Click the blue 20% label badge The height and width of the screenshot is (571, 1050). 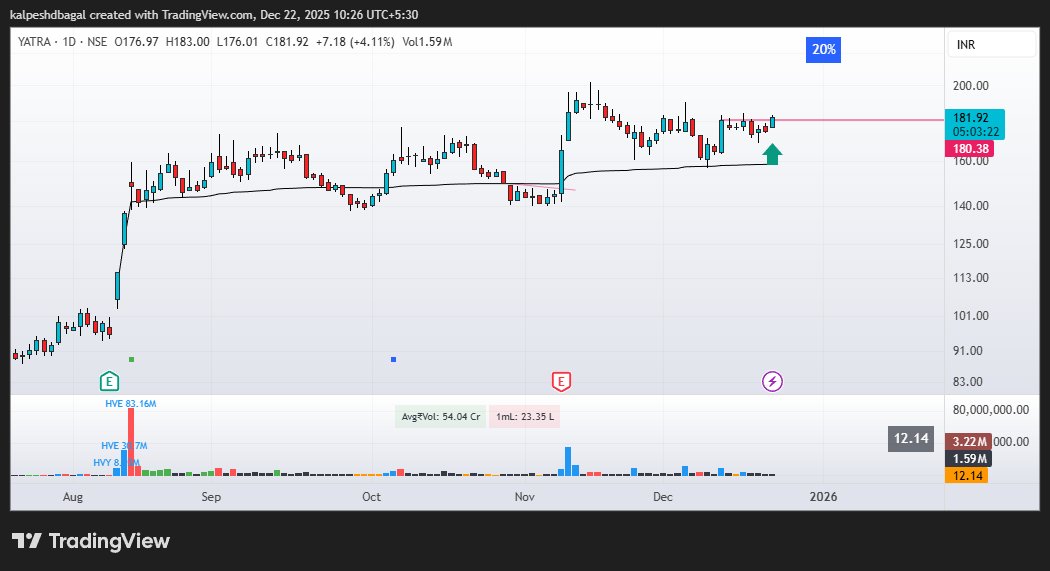click(x=823, y=50)
